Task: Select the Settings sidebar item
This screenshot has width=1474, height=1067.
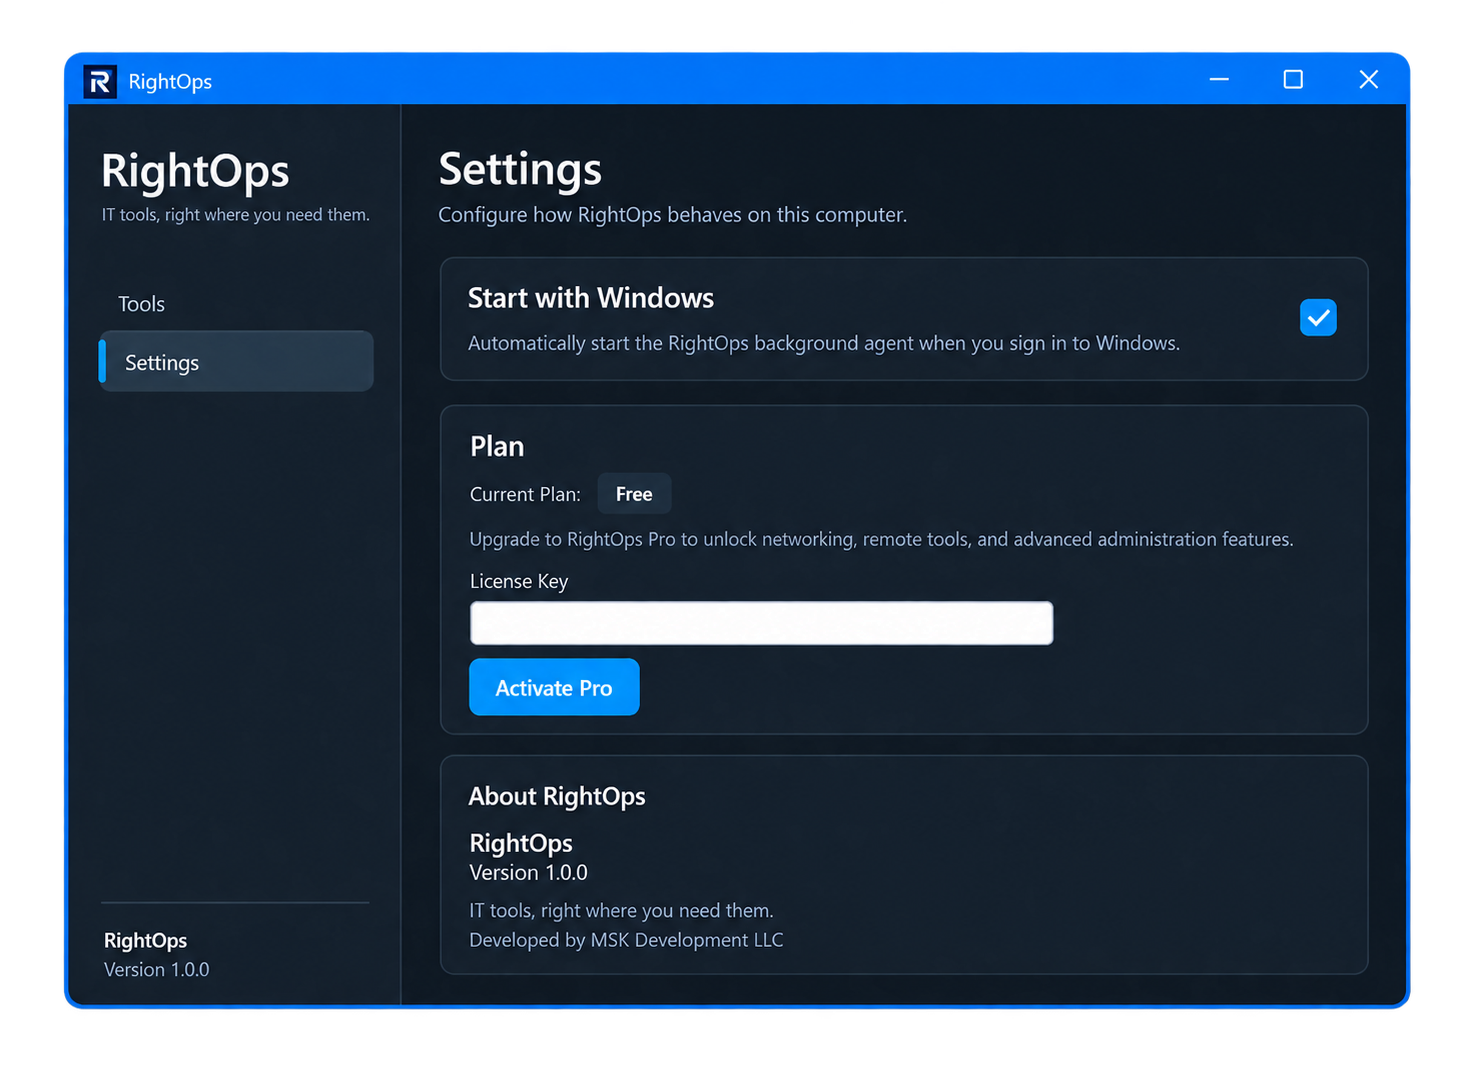Action: click(236, 361)
